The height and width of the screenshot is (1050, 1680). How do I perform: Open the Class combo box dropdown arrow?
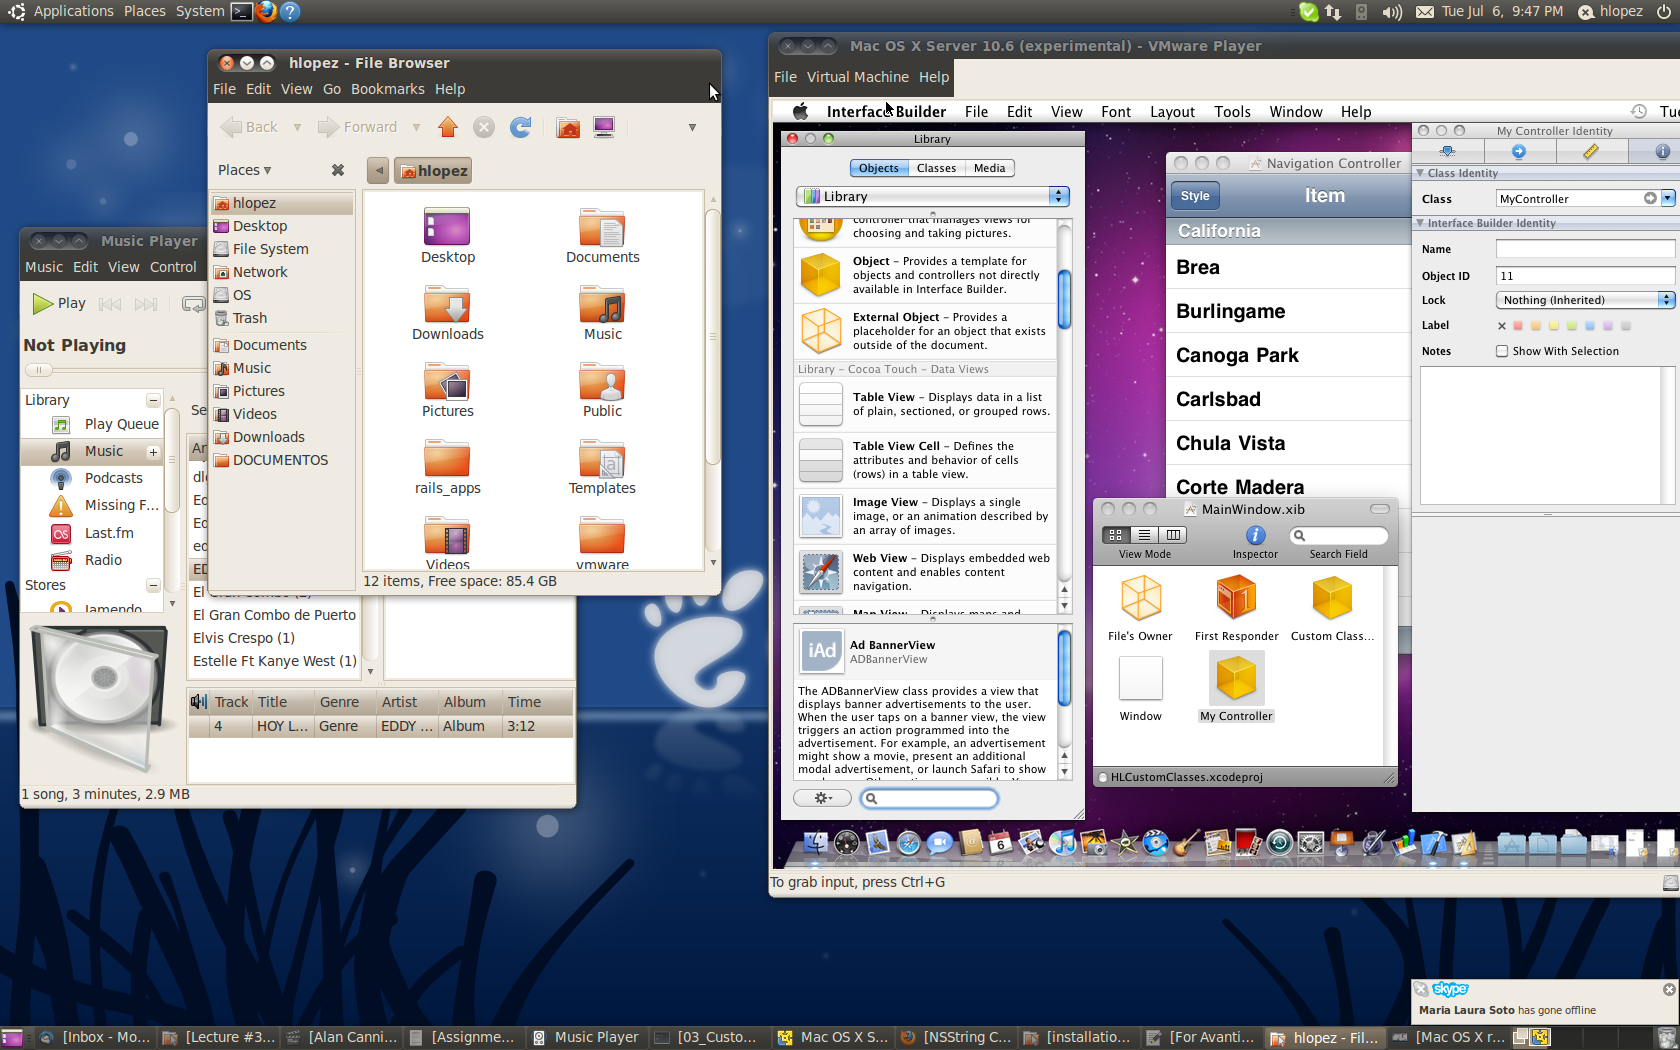(x=1668, y=198)
